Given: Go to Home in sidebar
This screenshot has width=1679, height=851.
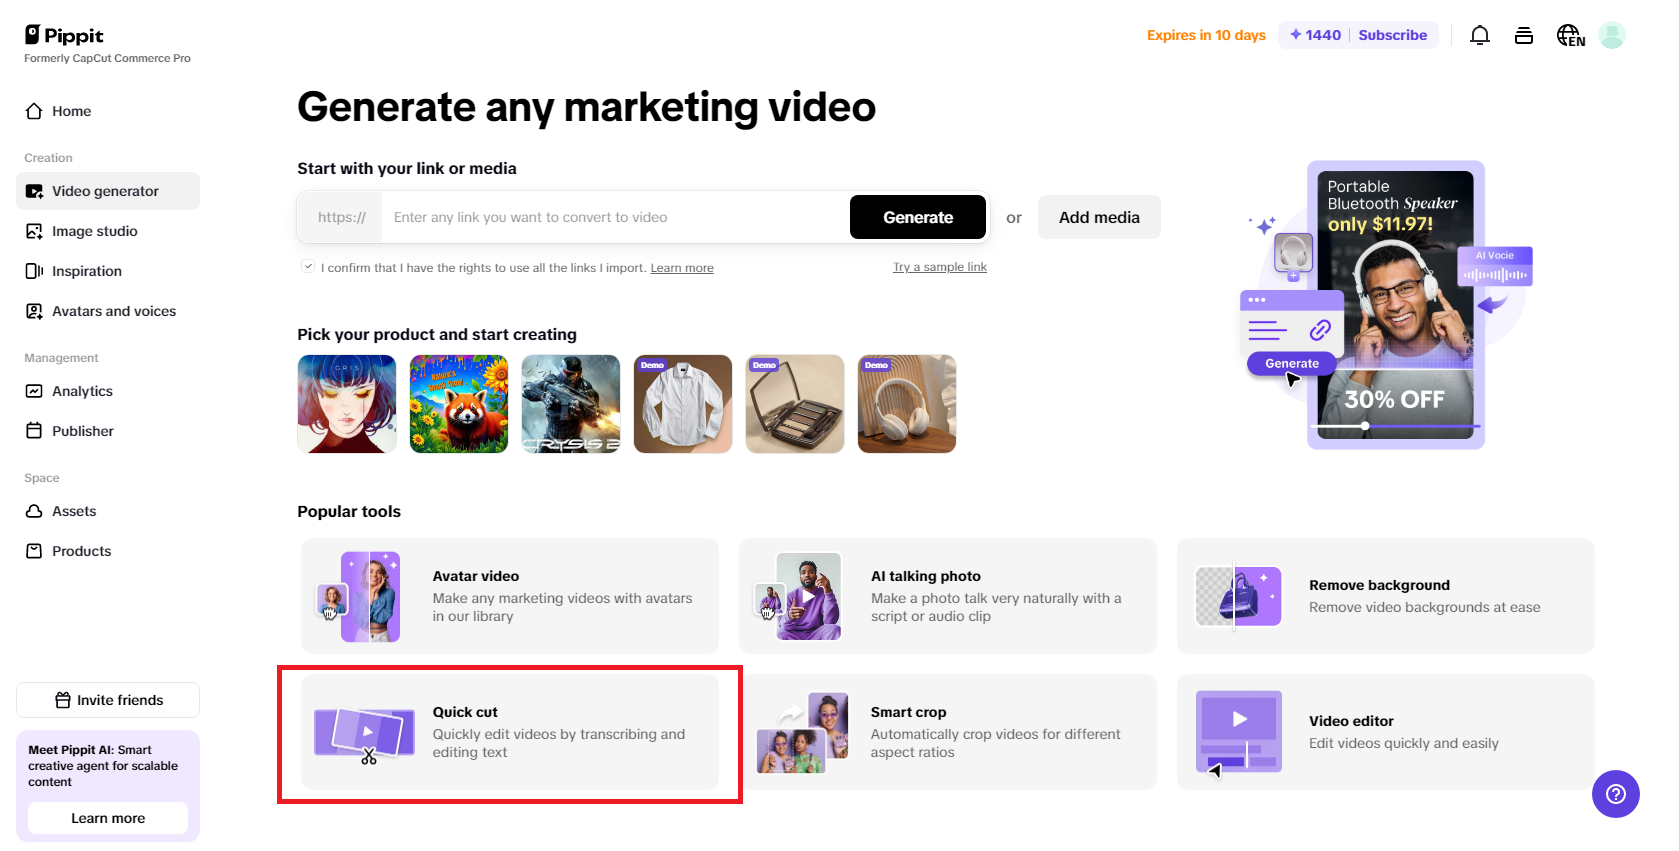Looking at the screenshot, I should pos(108,111).
